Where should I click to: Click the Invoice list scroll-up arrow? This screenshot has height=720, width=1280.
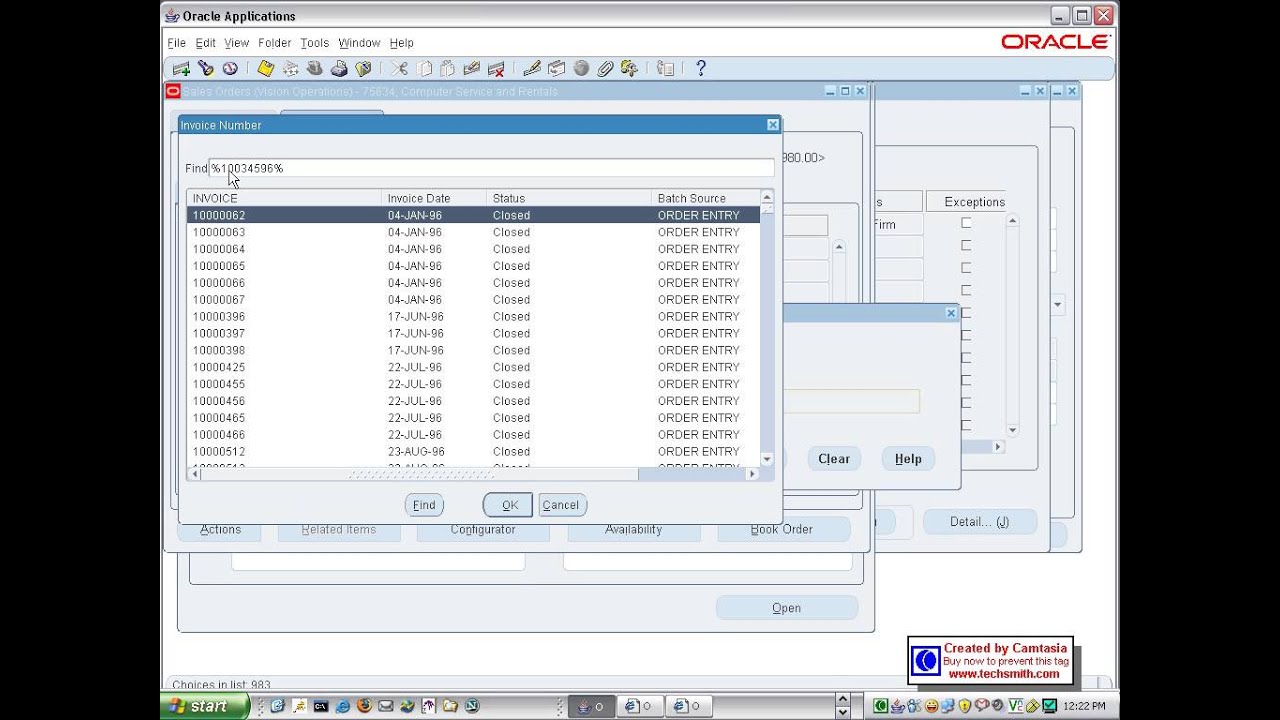[767, 196]
